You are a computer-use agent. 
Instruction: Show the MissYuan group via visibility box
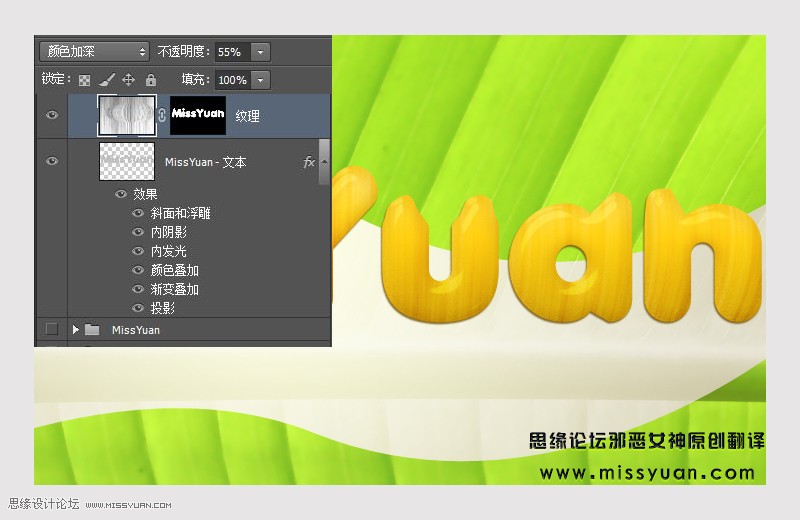[52, 329]
